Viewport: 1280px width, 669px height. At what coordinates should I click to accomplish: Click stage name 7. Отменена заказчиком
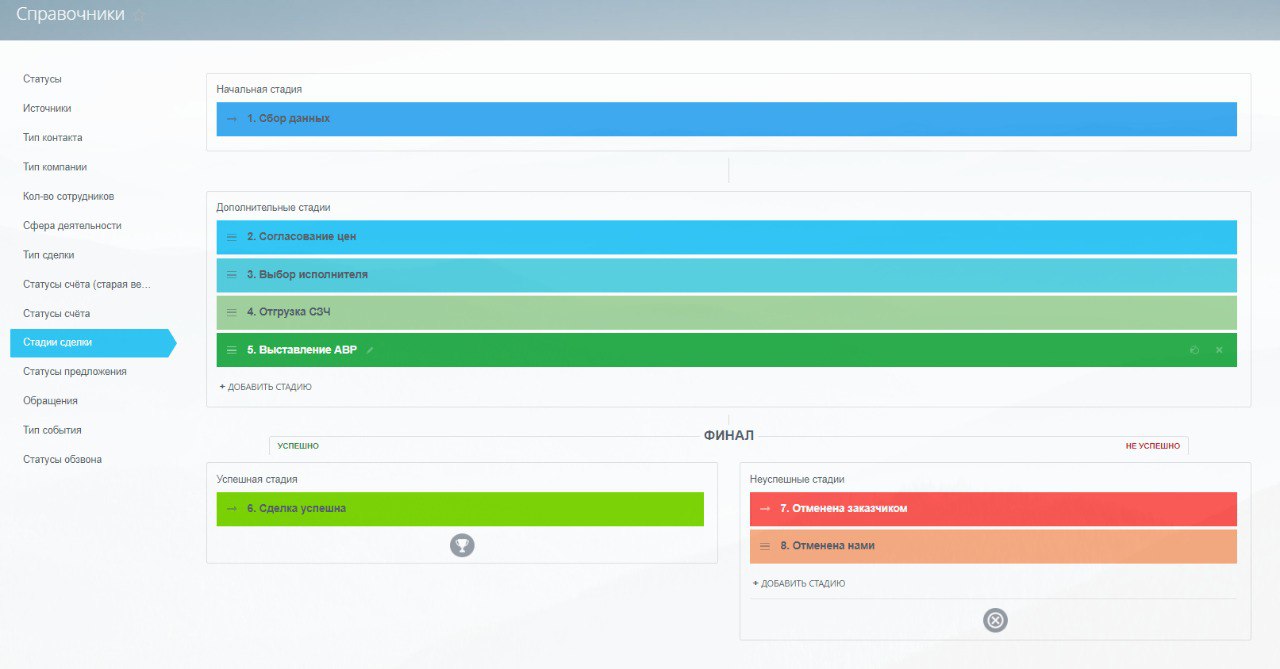[844, 509]
